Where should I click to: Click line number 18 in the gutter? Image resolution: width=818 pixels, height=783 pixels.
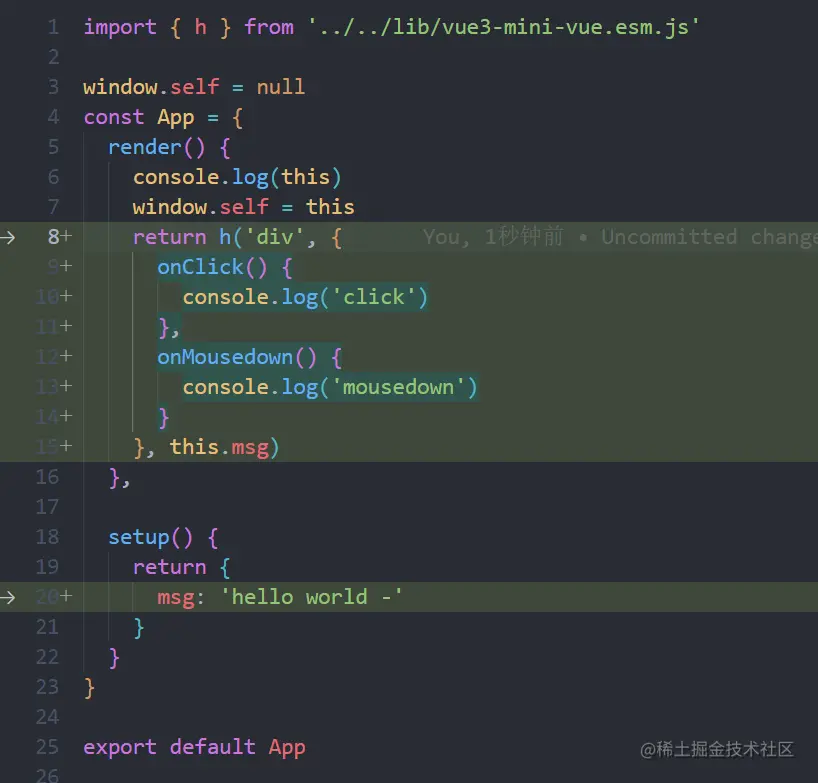click(47, 537)
